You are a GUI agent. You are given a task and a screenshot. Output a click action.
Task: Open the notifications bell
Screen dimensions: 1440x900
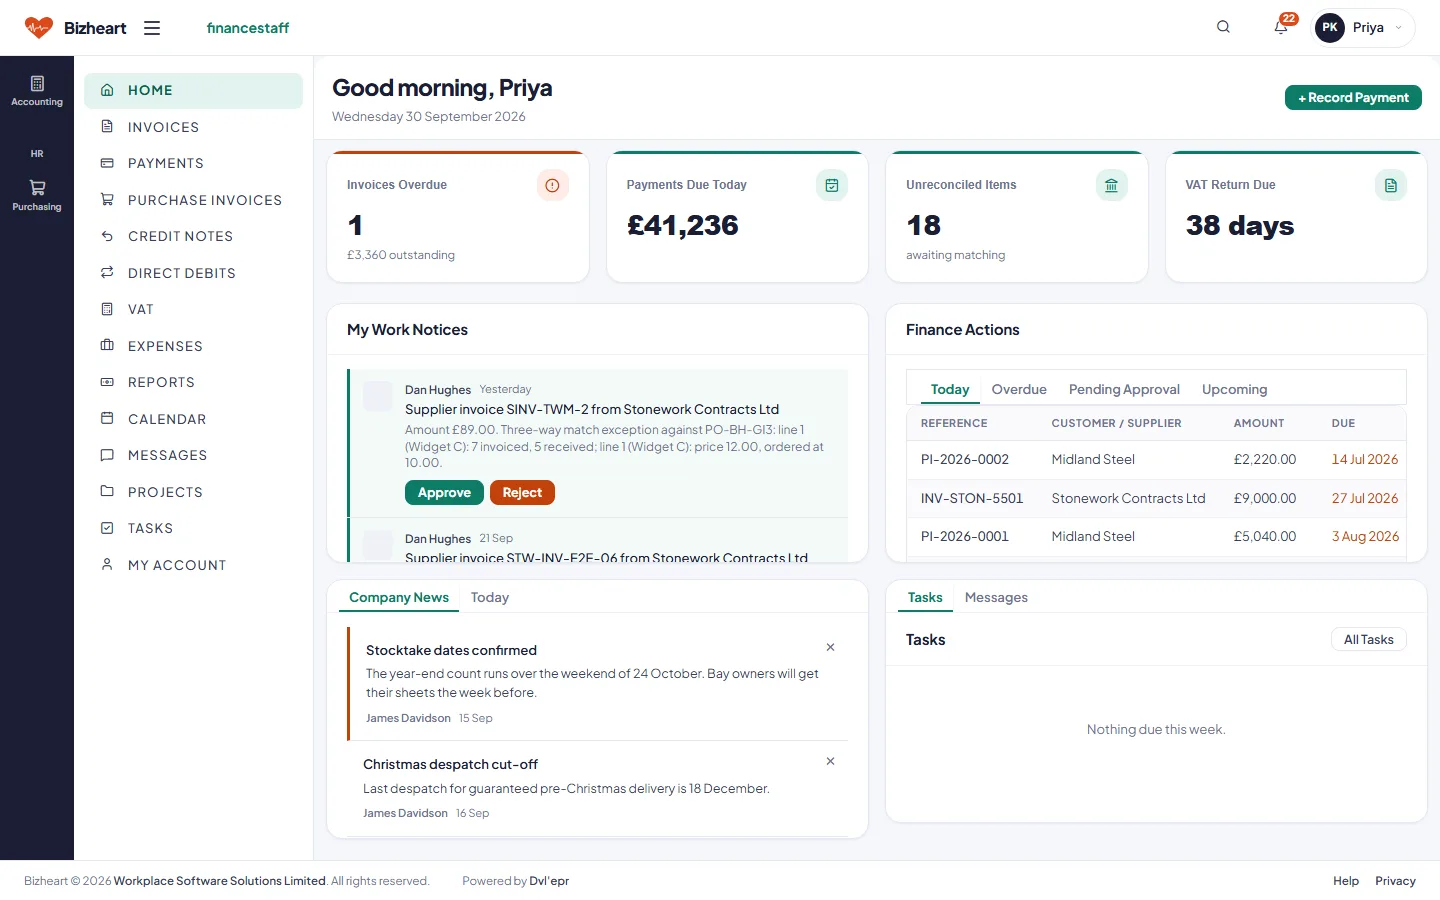pos(1281,27)
